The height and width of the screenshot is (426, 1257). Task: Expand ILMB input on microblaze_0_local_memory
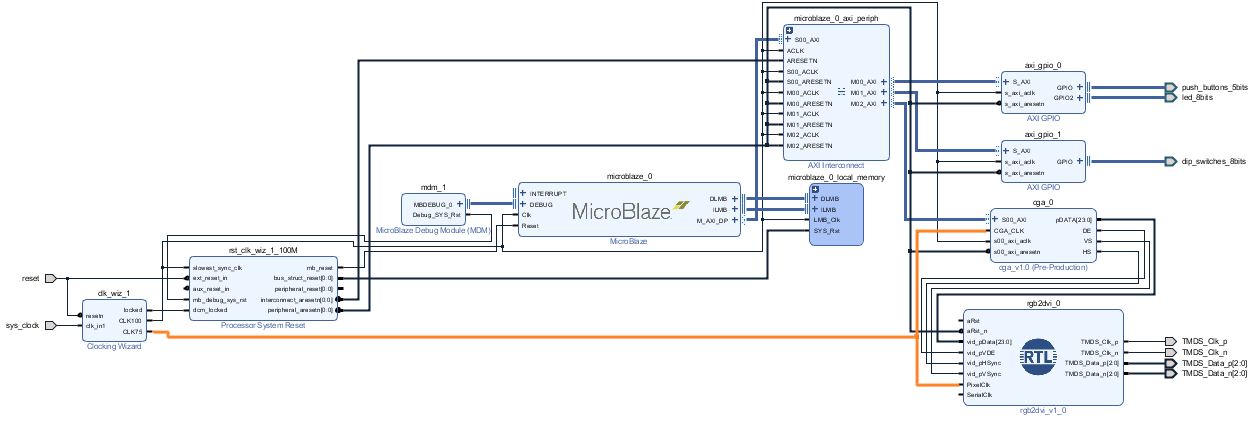tap(815, 209)
